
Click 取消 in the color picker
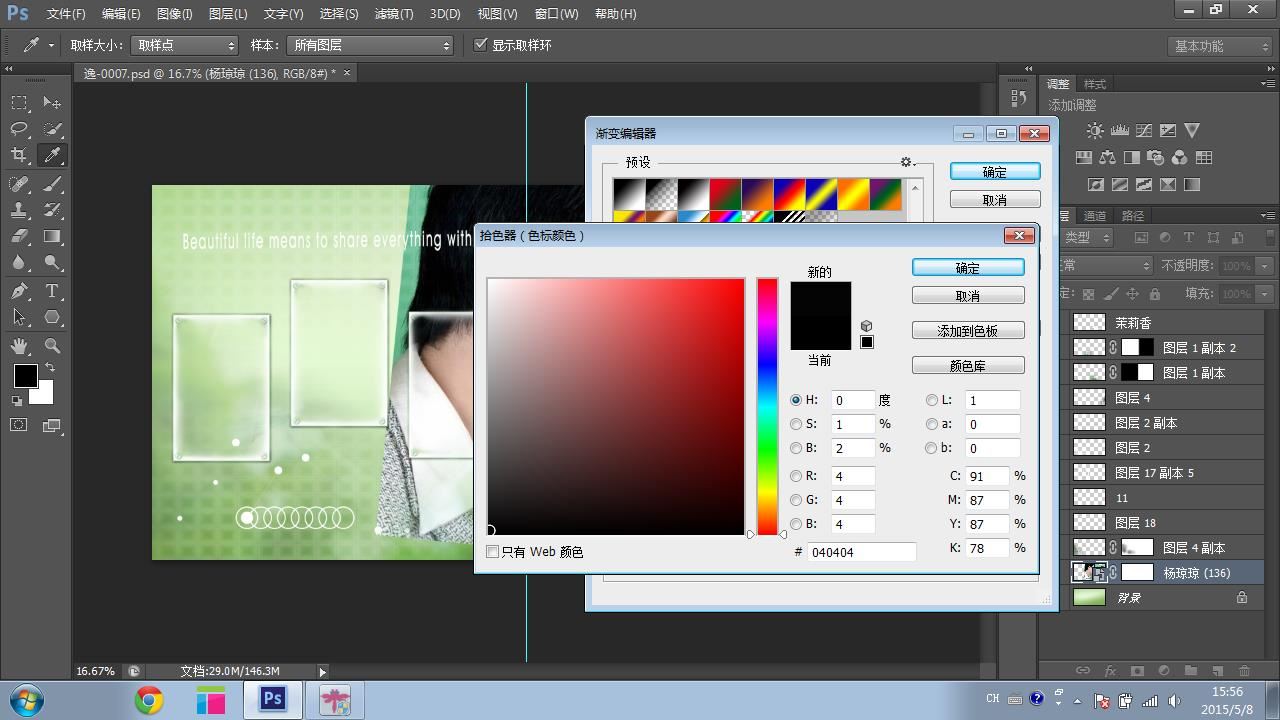(968, 296)
